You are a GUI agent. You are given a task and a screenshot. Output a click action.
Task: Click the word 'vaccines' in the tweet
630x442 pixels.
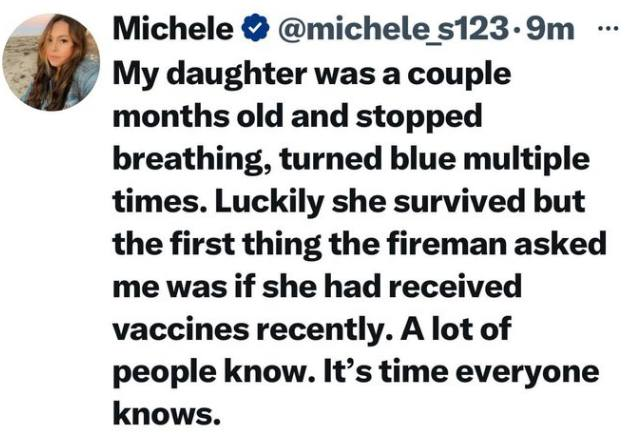click(x=180, y=330)
